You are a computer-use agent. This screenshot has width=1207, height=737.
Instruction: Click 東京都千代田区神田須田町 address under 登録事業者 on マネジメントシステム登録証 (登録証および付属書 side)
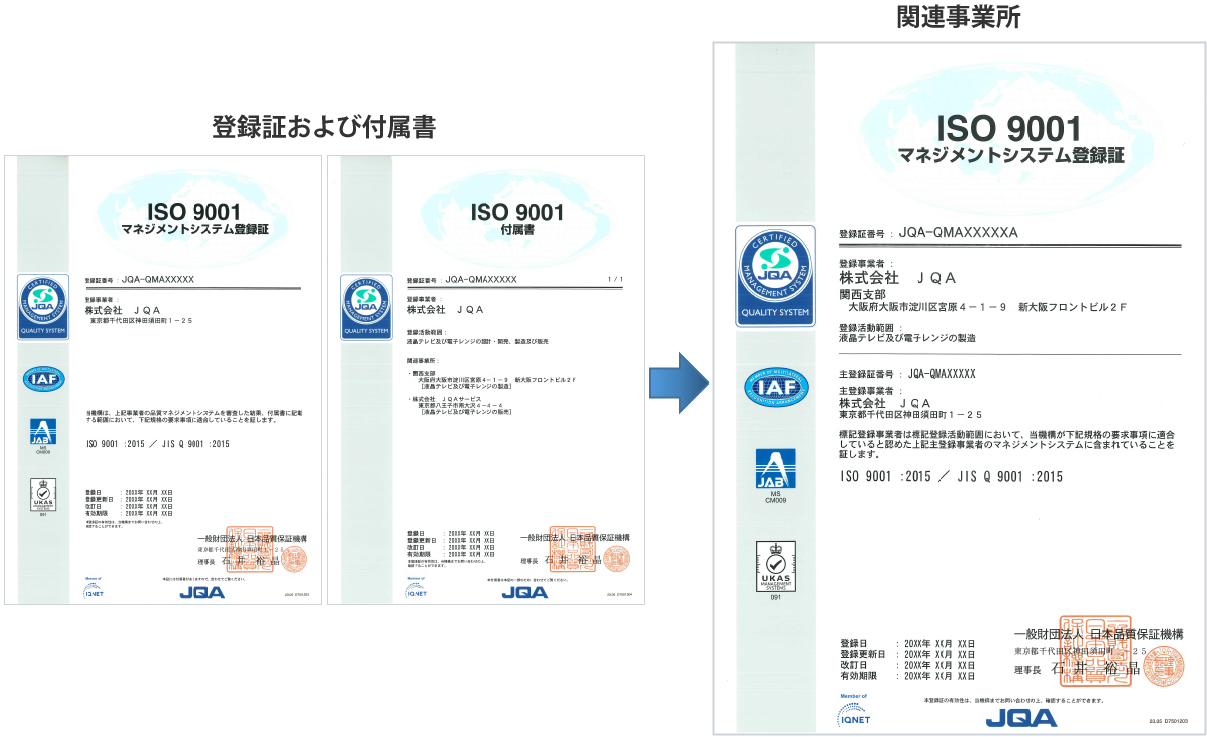(141, 320)
